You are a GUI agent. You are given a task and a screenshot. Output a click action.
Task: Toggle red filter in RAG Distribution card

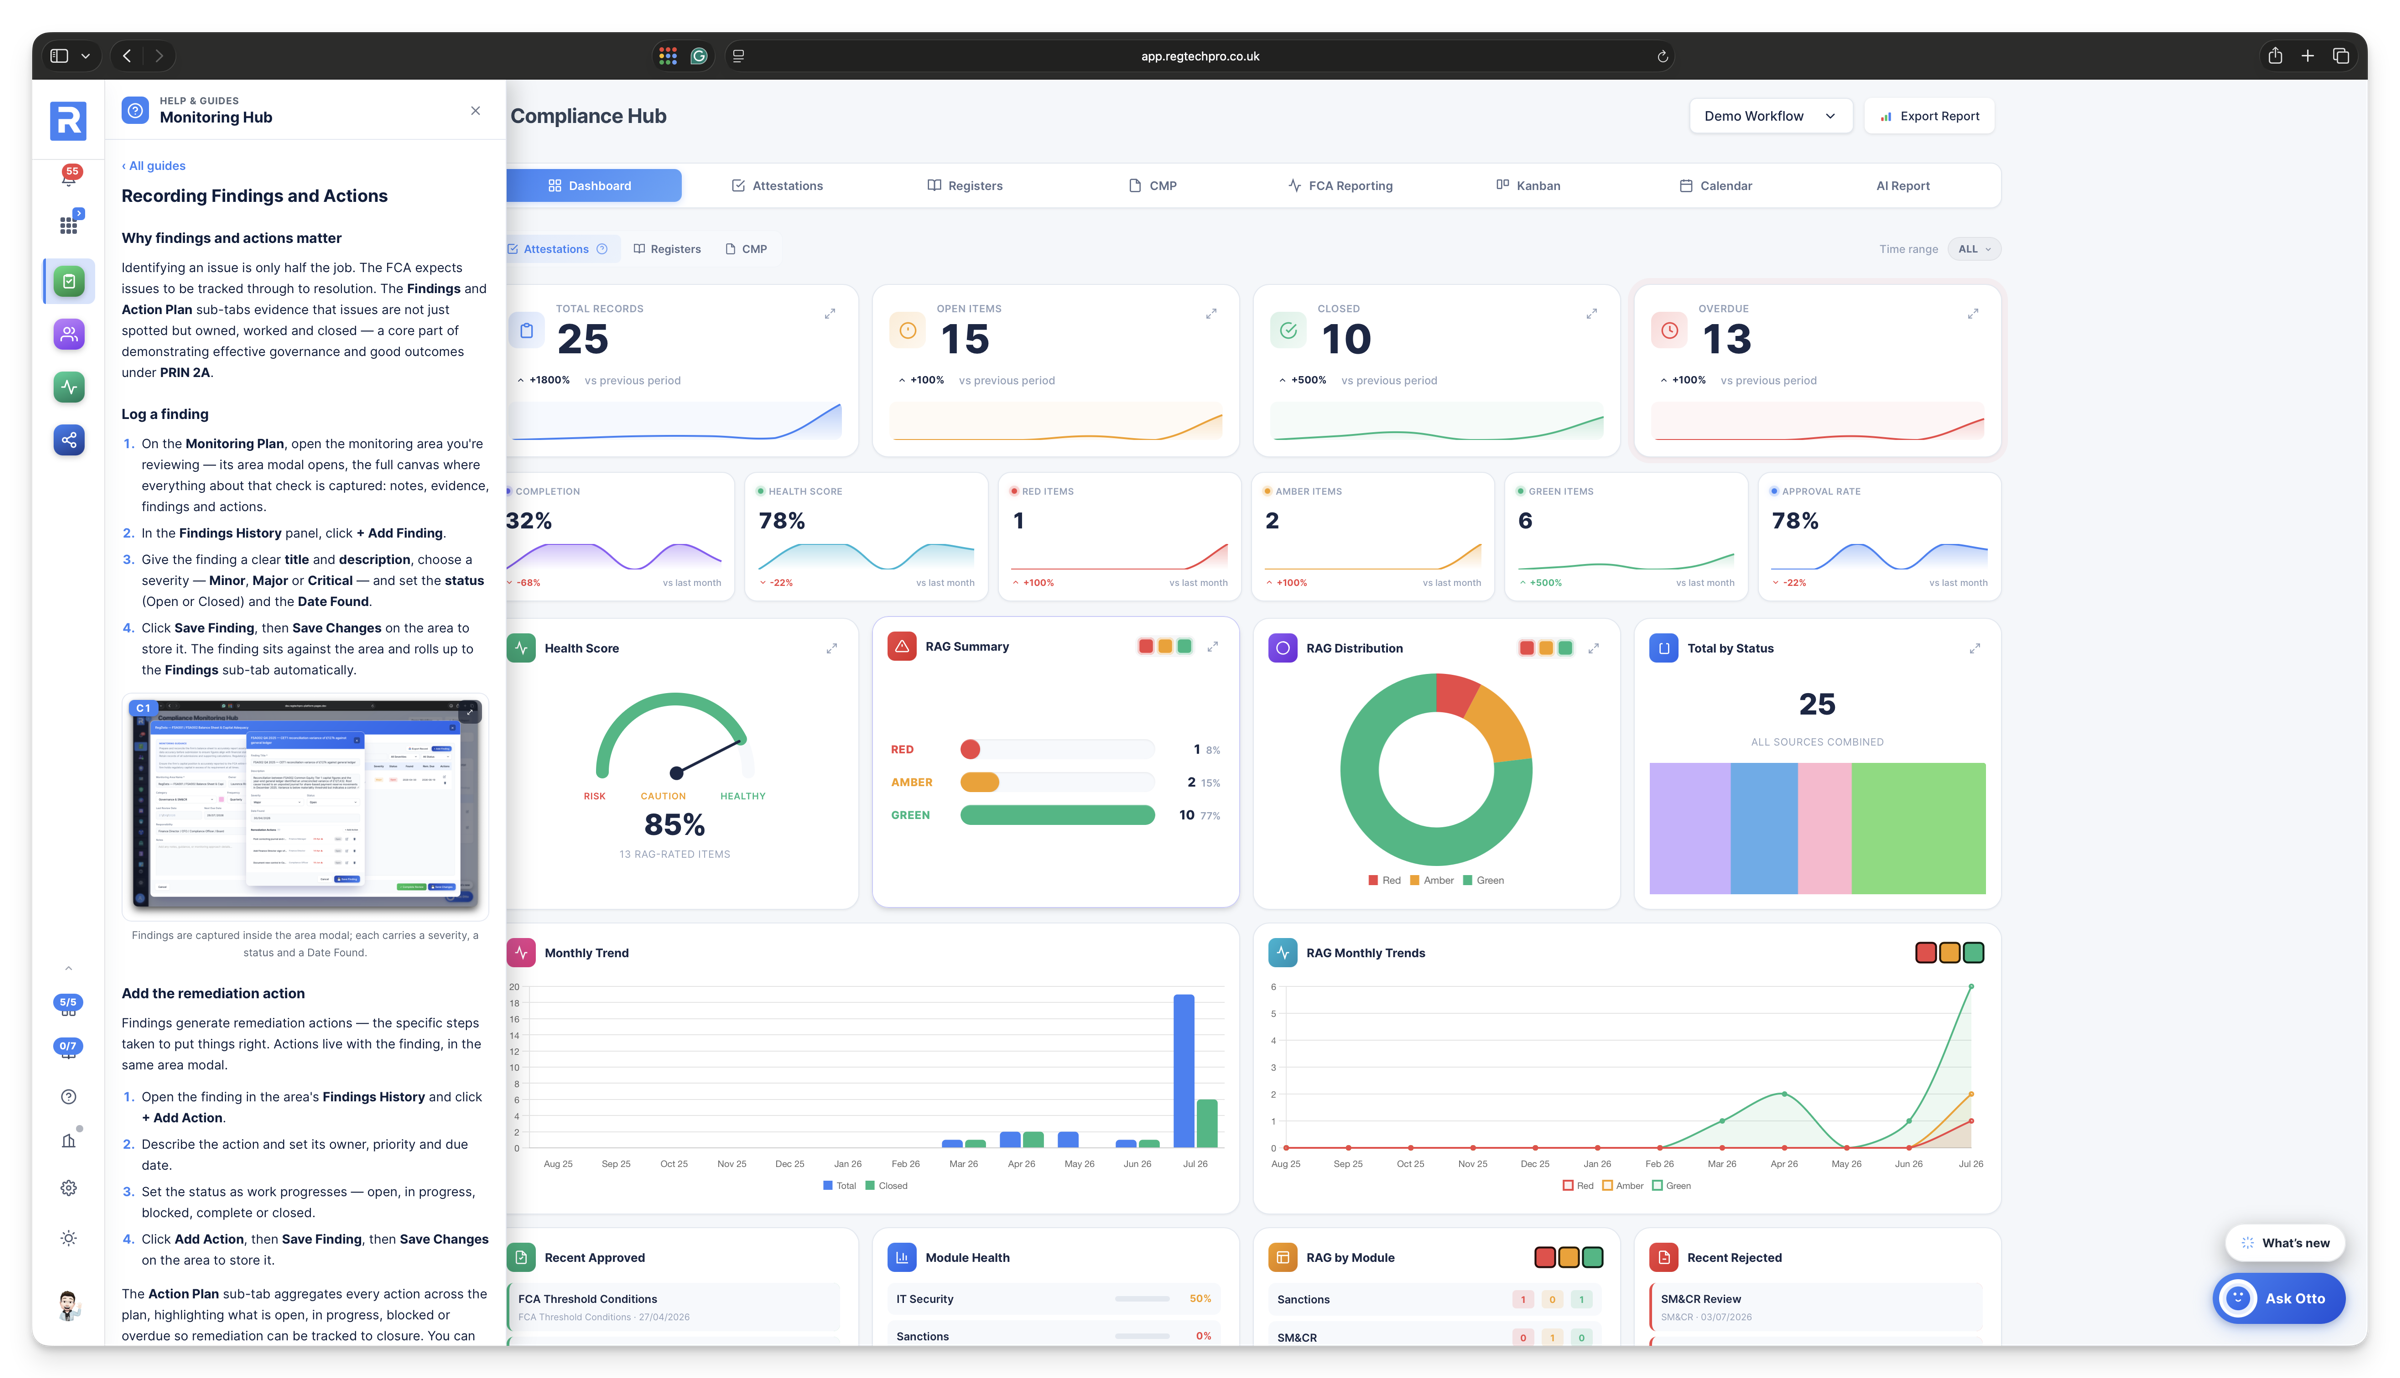point(1527,648)
